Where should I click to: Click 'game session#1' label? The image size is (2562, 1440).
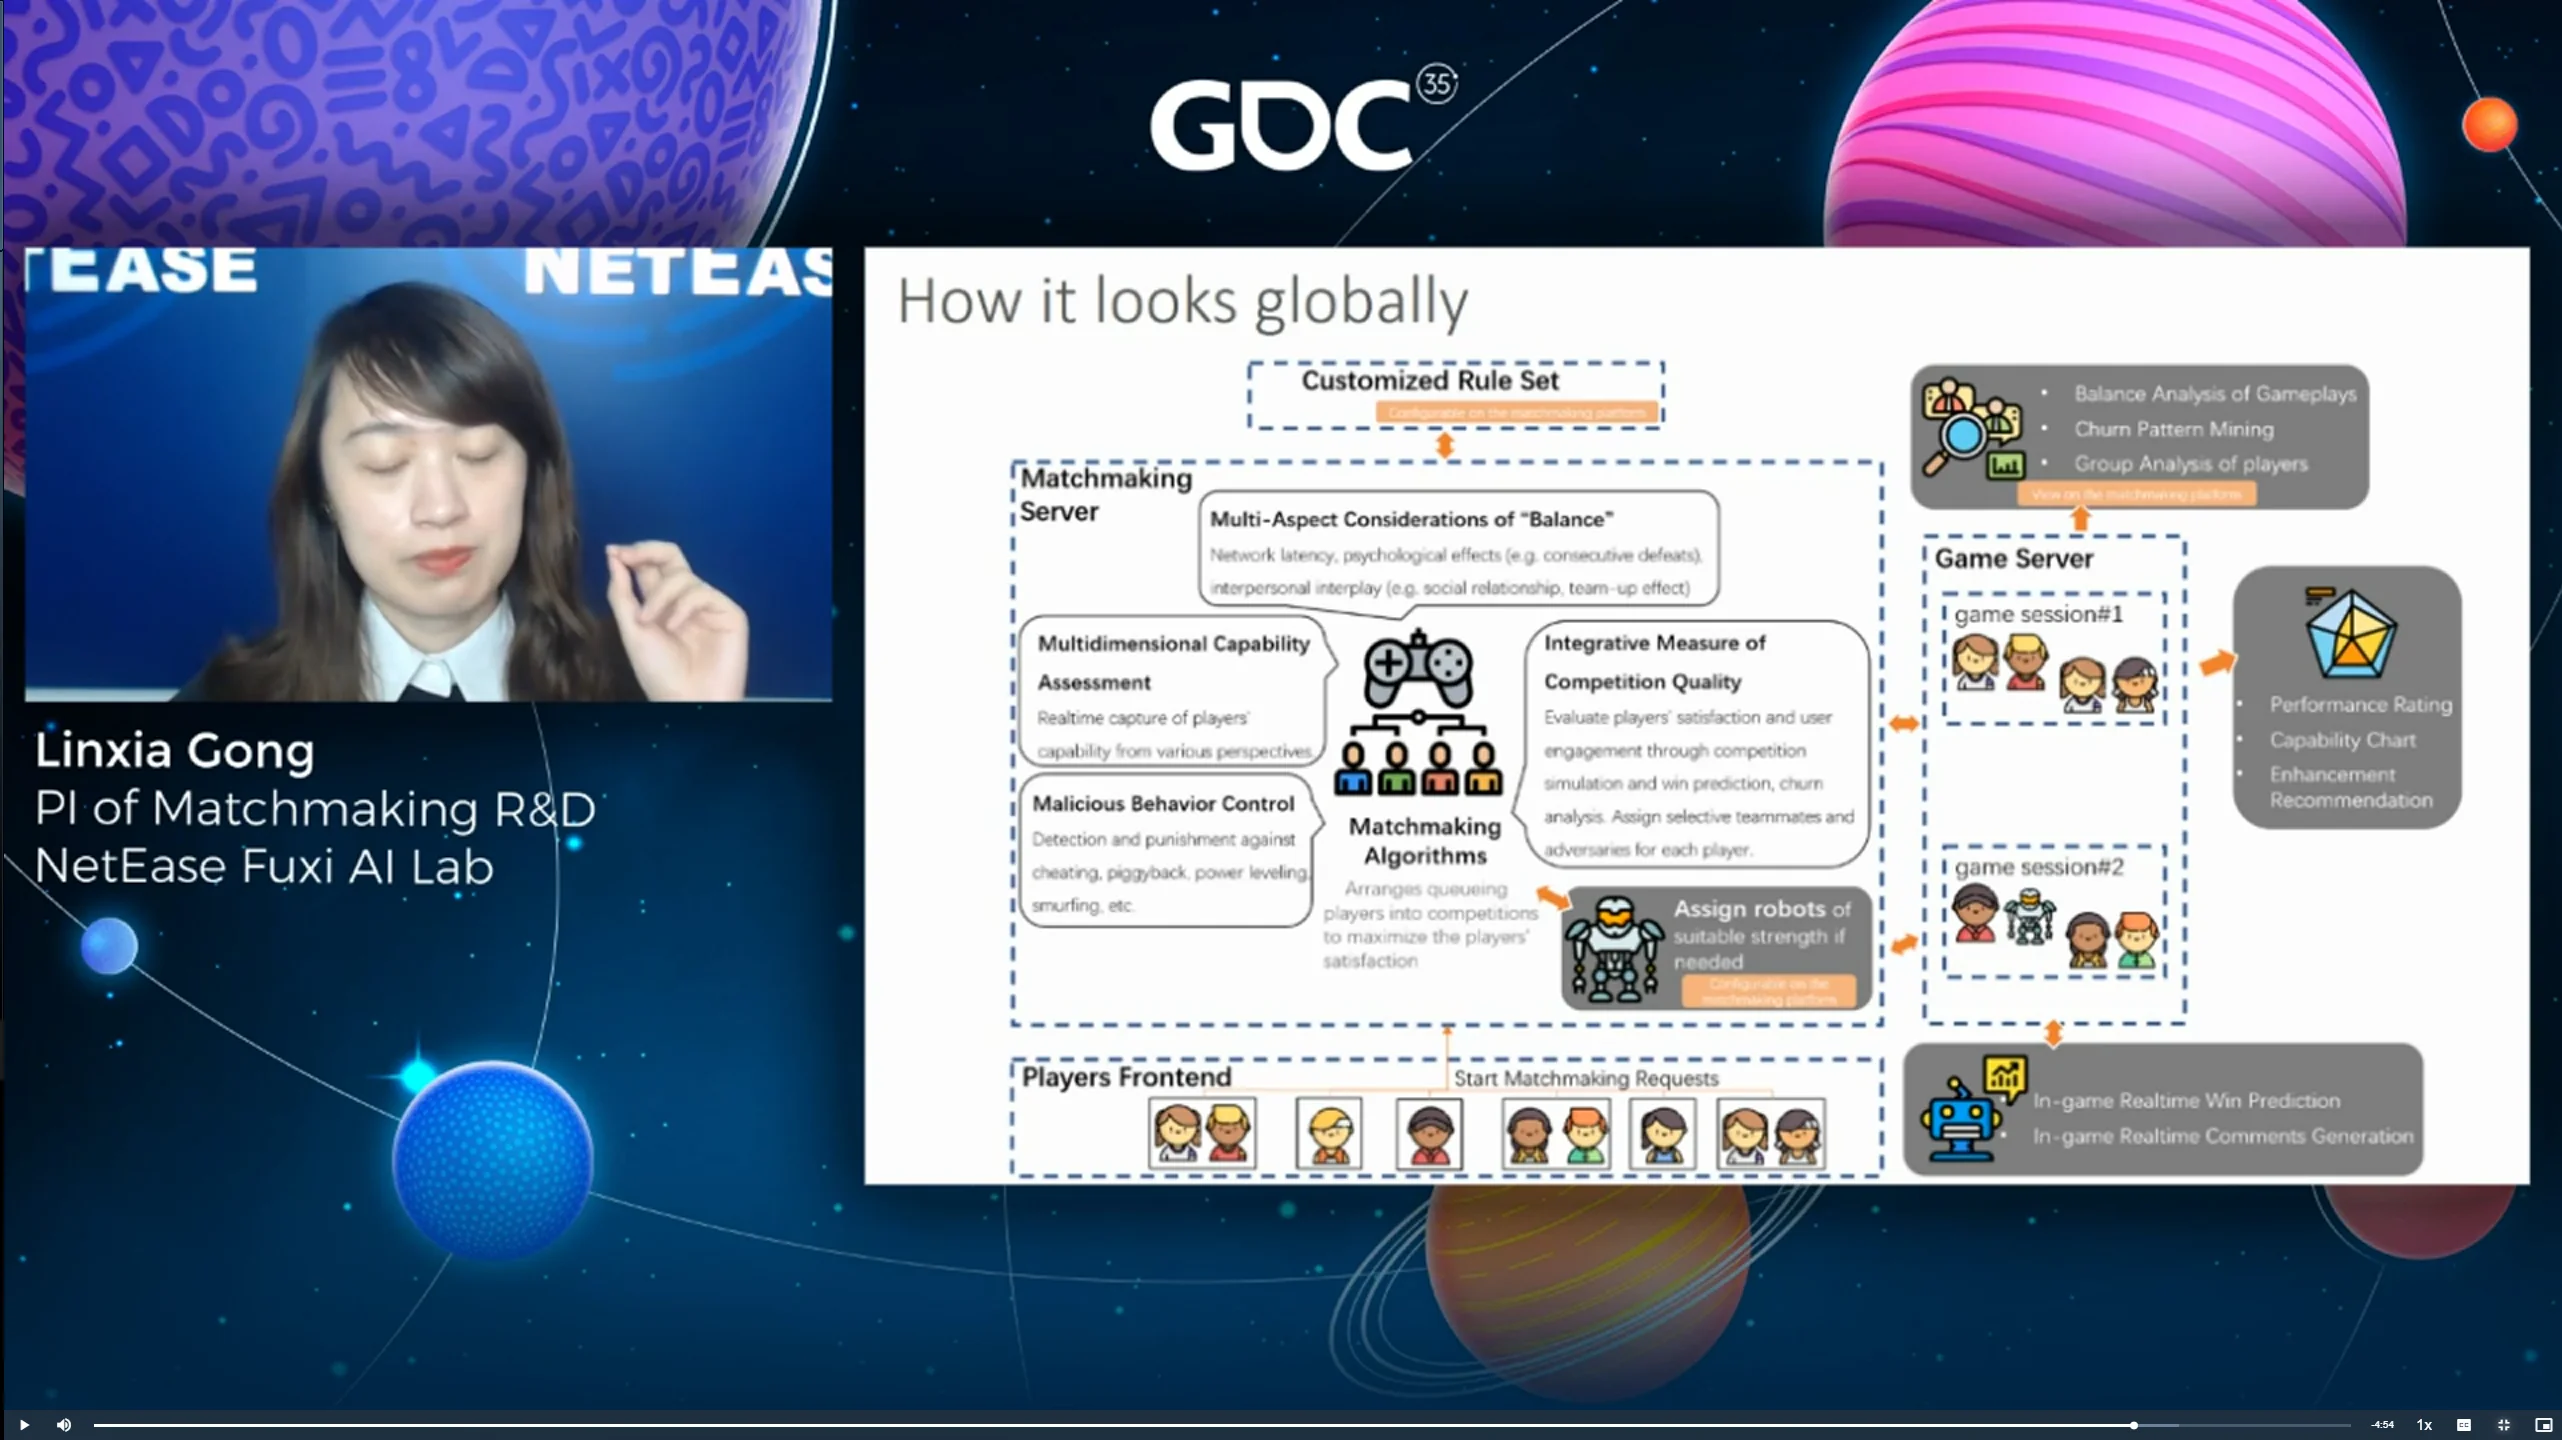2038,614
